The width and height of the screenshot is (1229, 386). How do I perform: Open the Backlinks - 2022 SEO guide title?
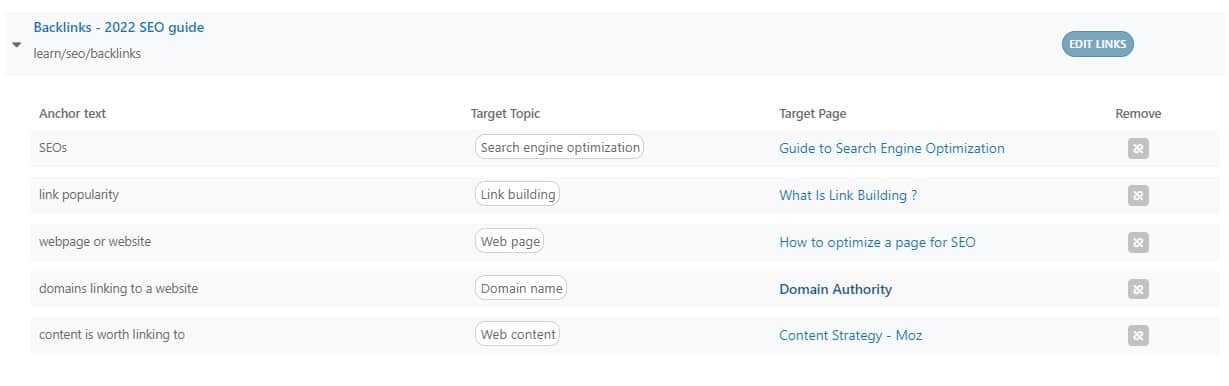[x=119, y=28]
